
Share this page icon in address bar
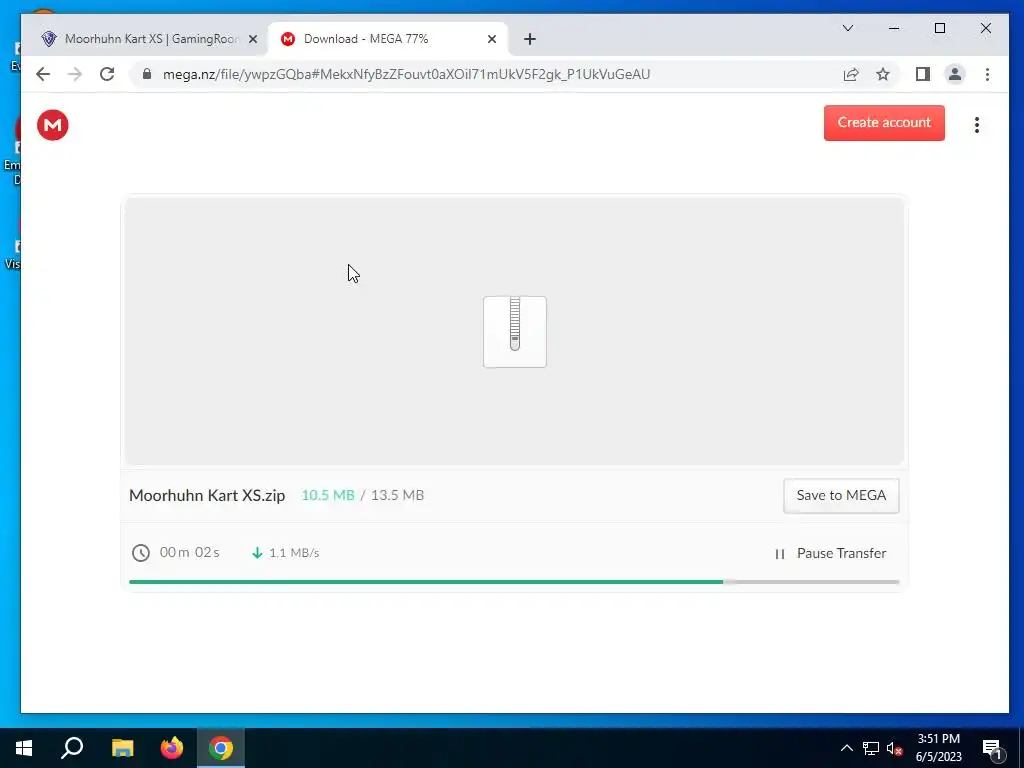(x=851, y=74)
